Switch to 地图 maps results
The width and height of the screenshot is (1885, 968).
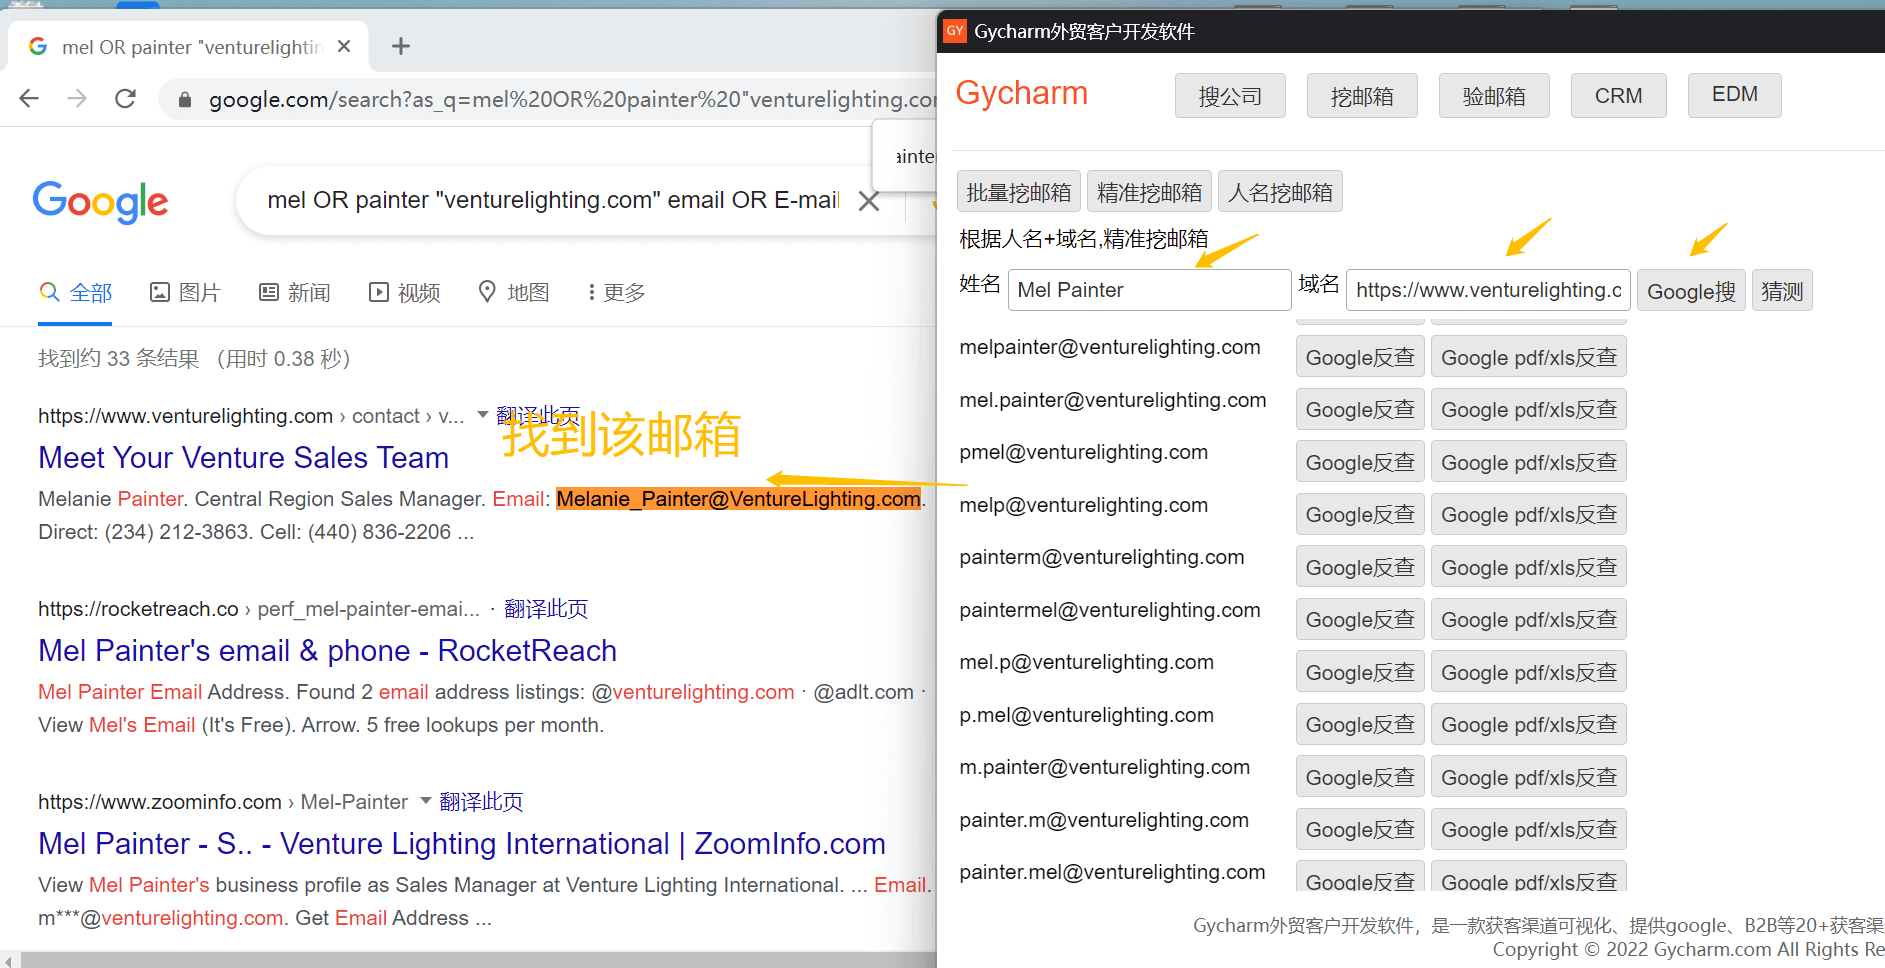coord(514,292)
